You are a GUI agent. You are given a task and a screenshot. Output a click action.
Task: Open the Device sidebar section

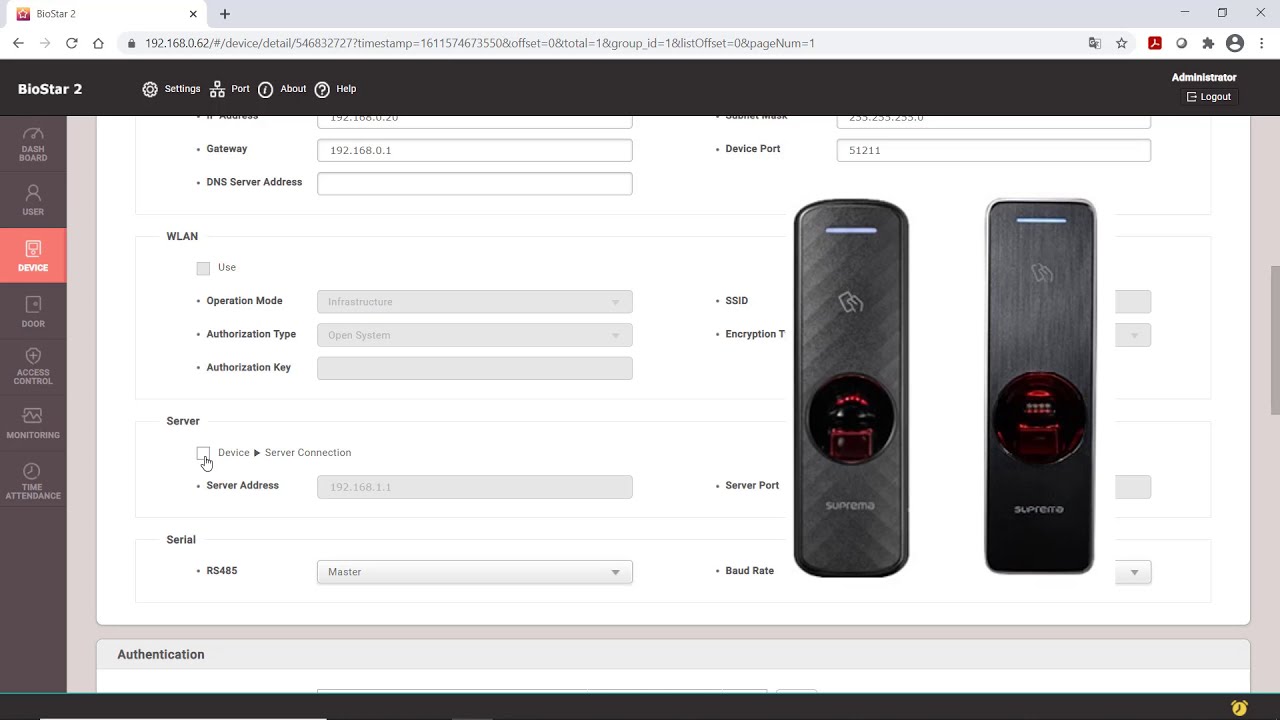pyautogui.click(x=33, y=256)
